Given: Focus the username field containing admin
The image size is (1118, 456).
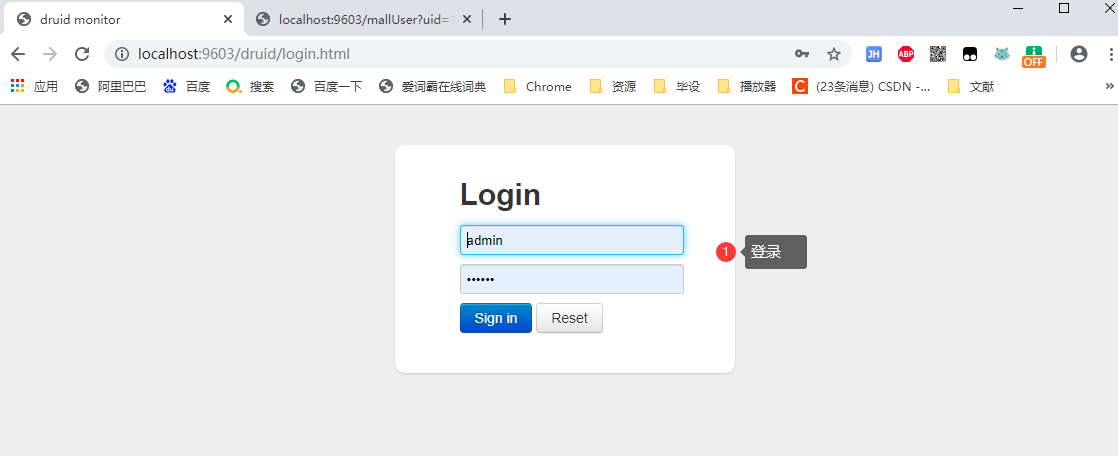Looking at the screenshot, I should (571, 240).
